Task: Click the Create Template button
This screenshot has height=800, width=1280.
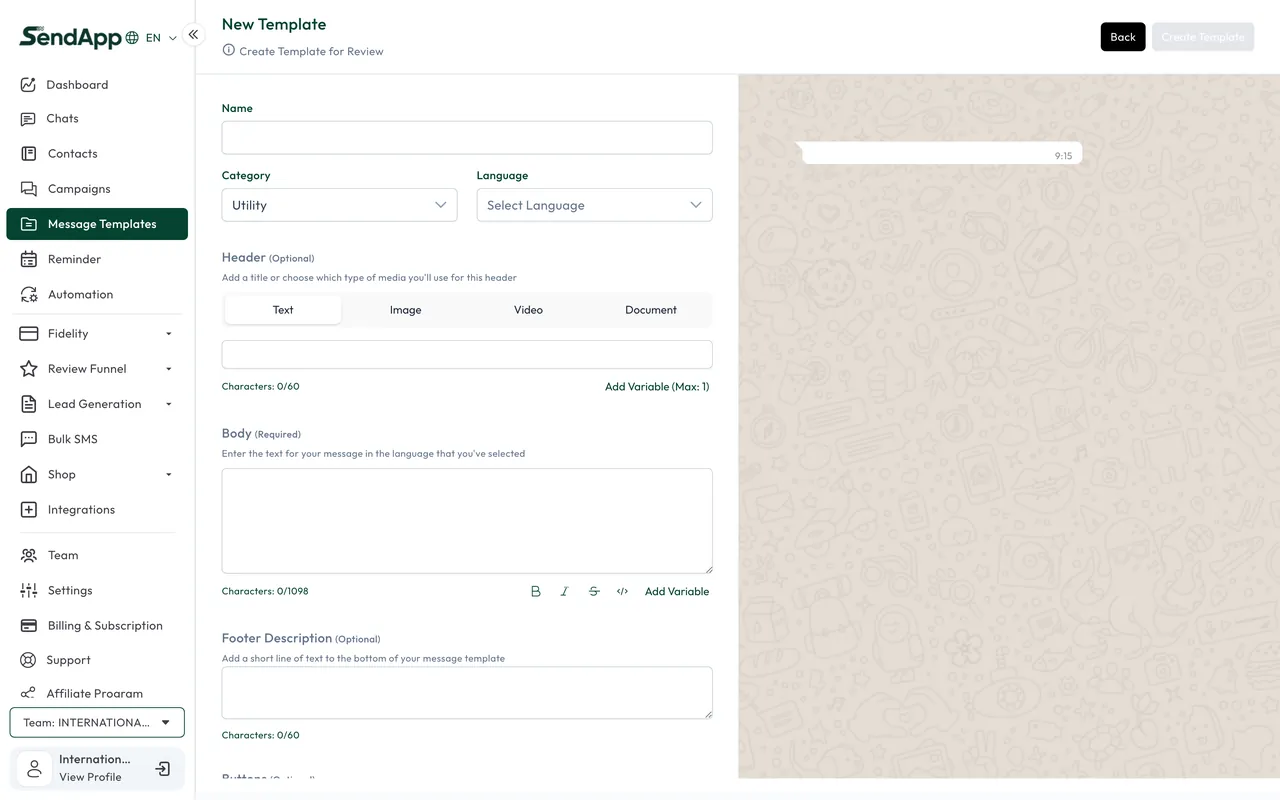Action: click(1203, 37)
